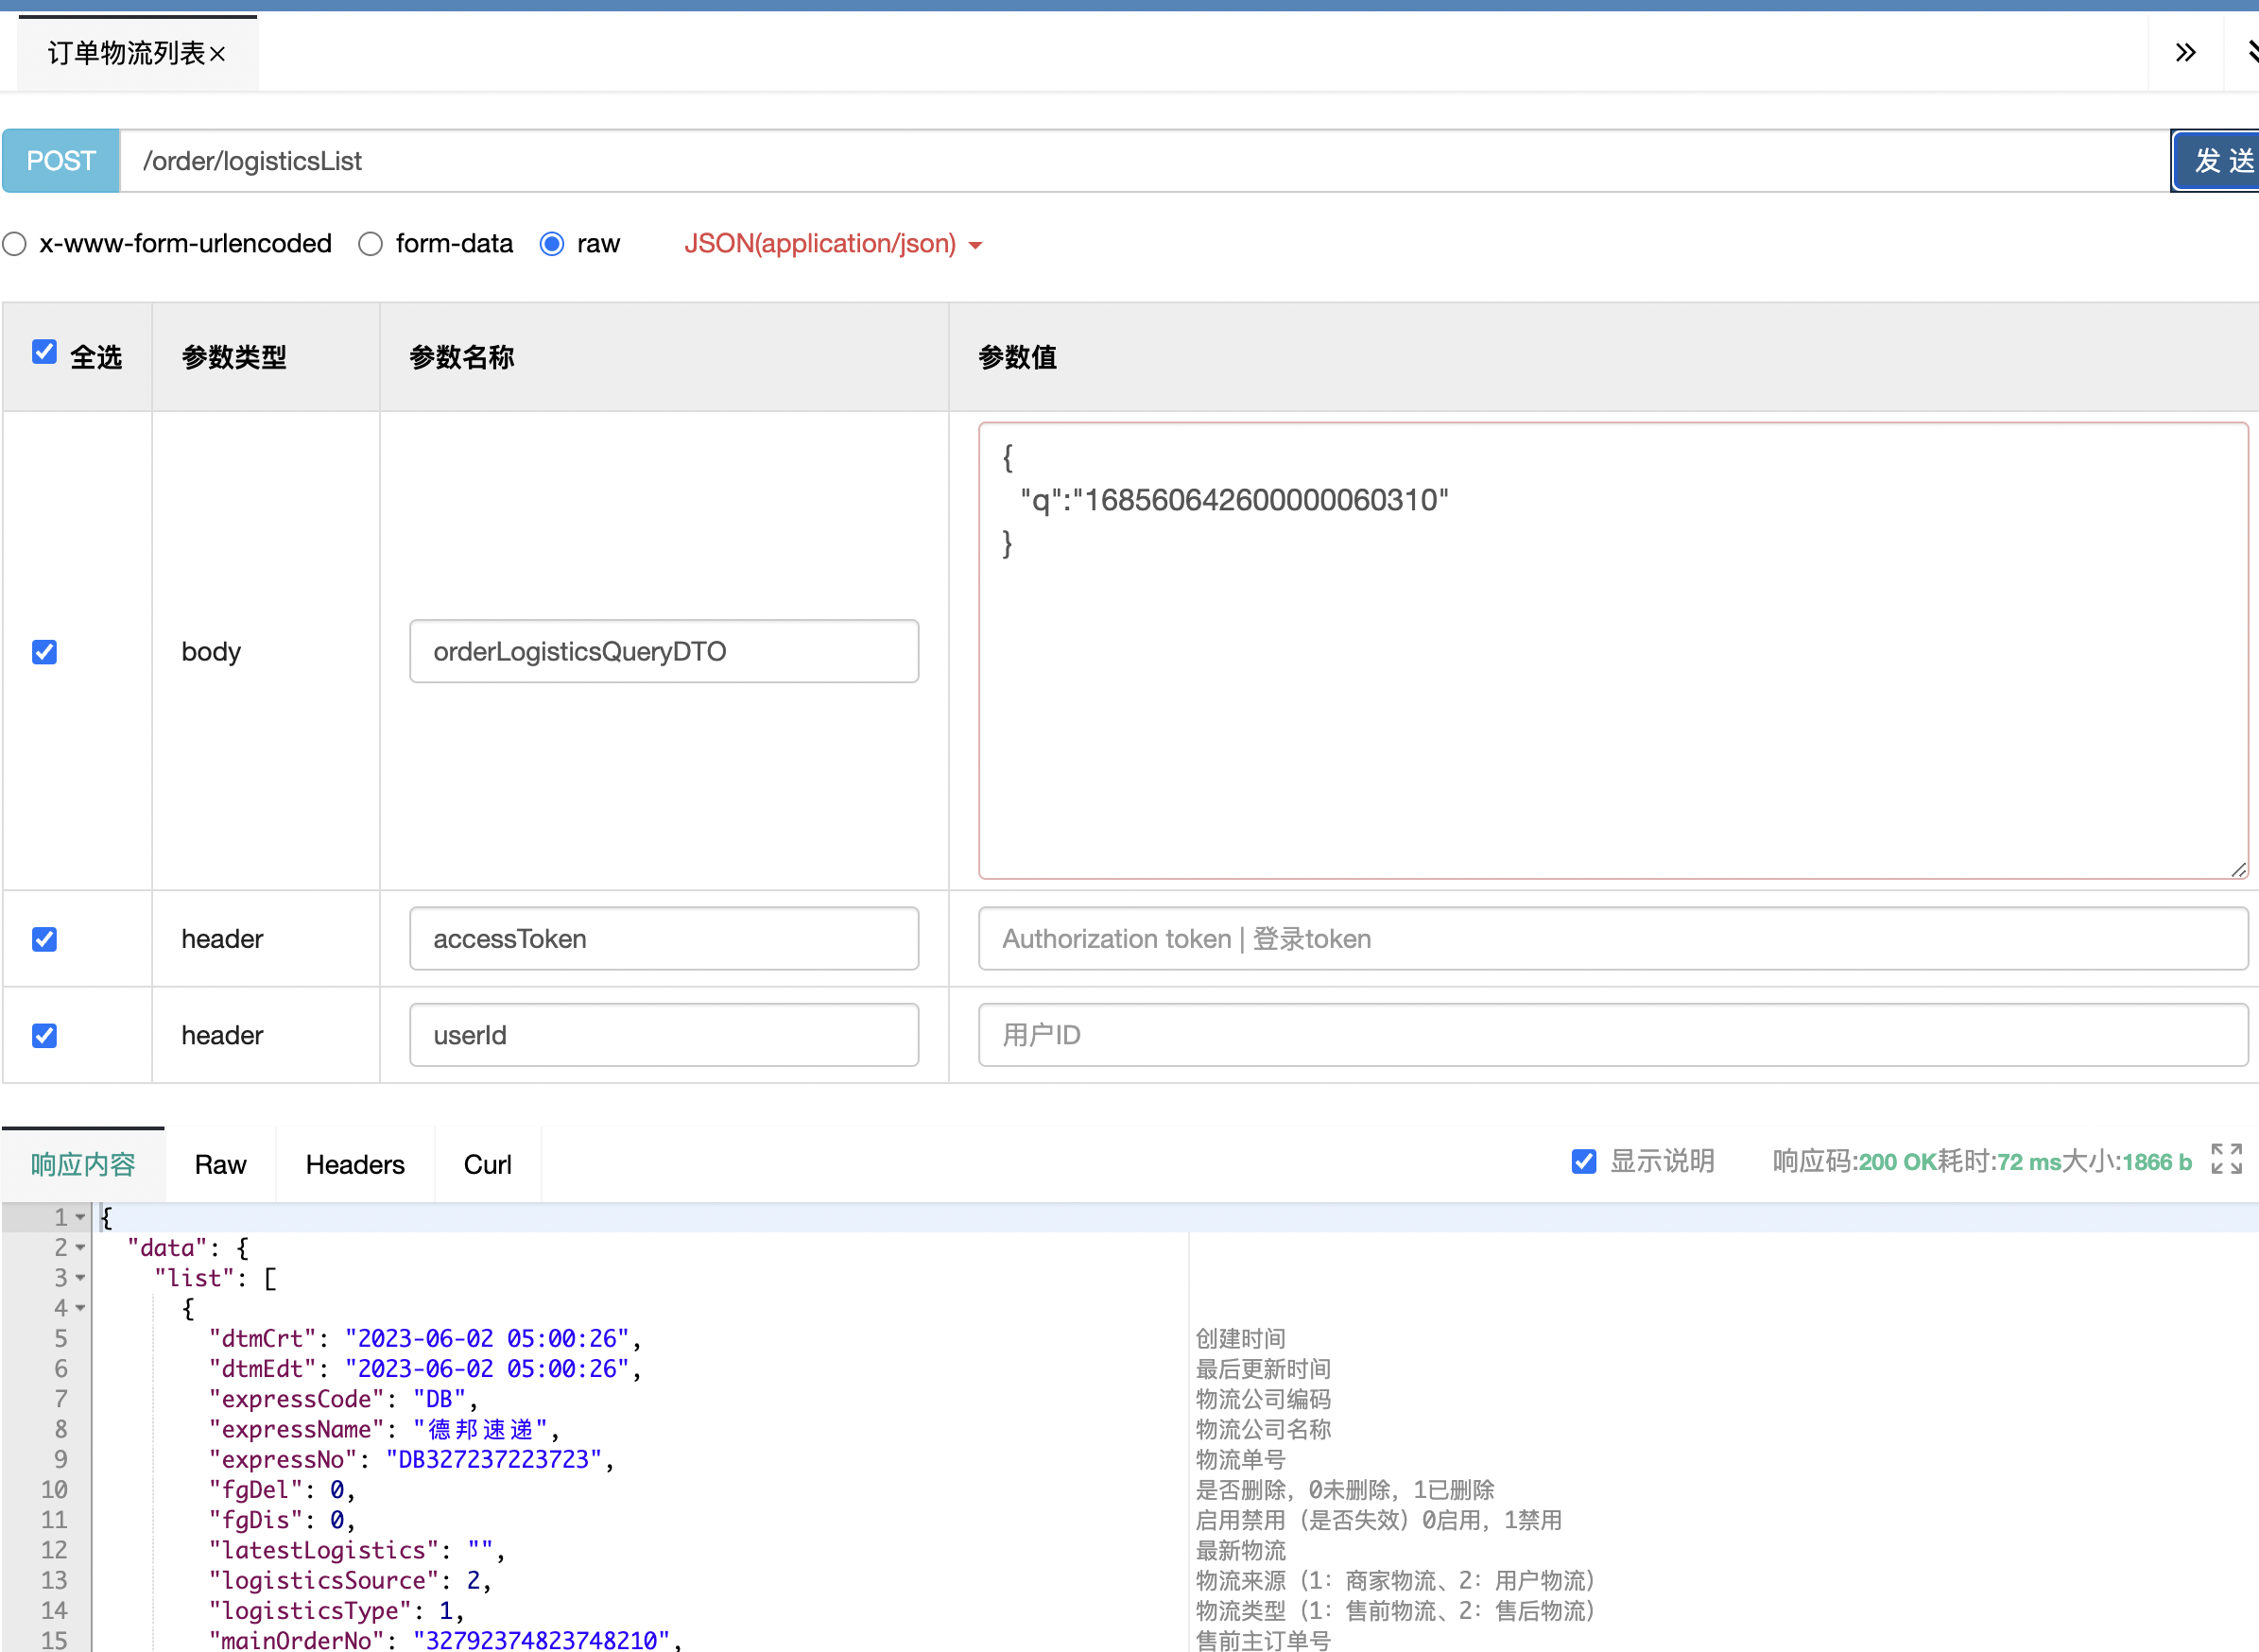Click the 大小 1866 b text
This screenshot has height=1652, width=2259.
click(2126, 1161)
